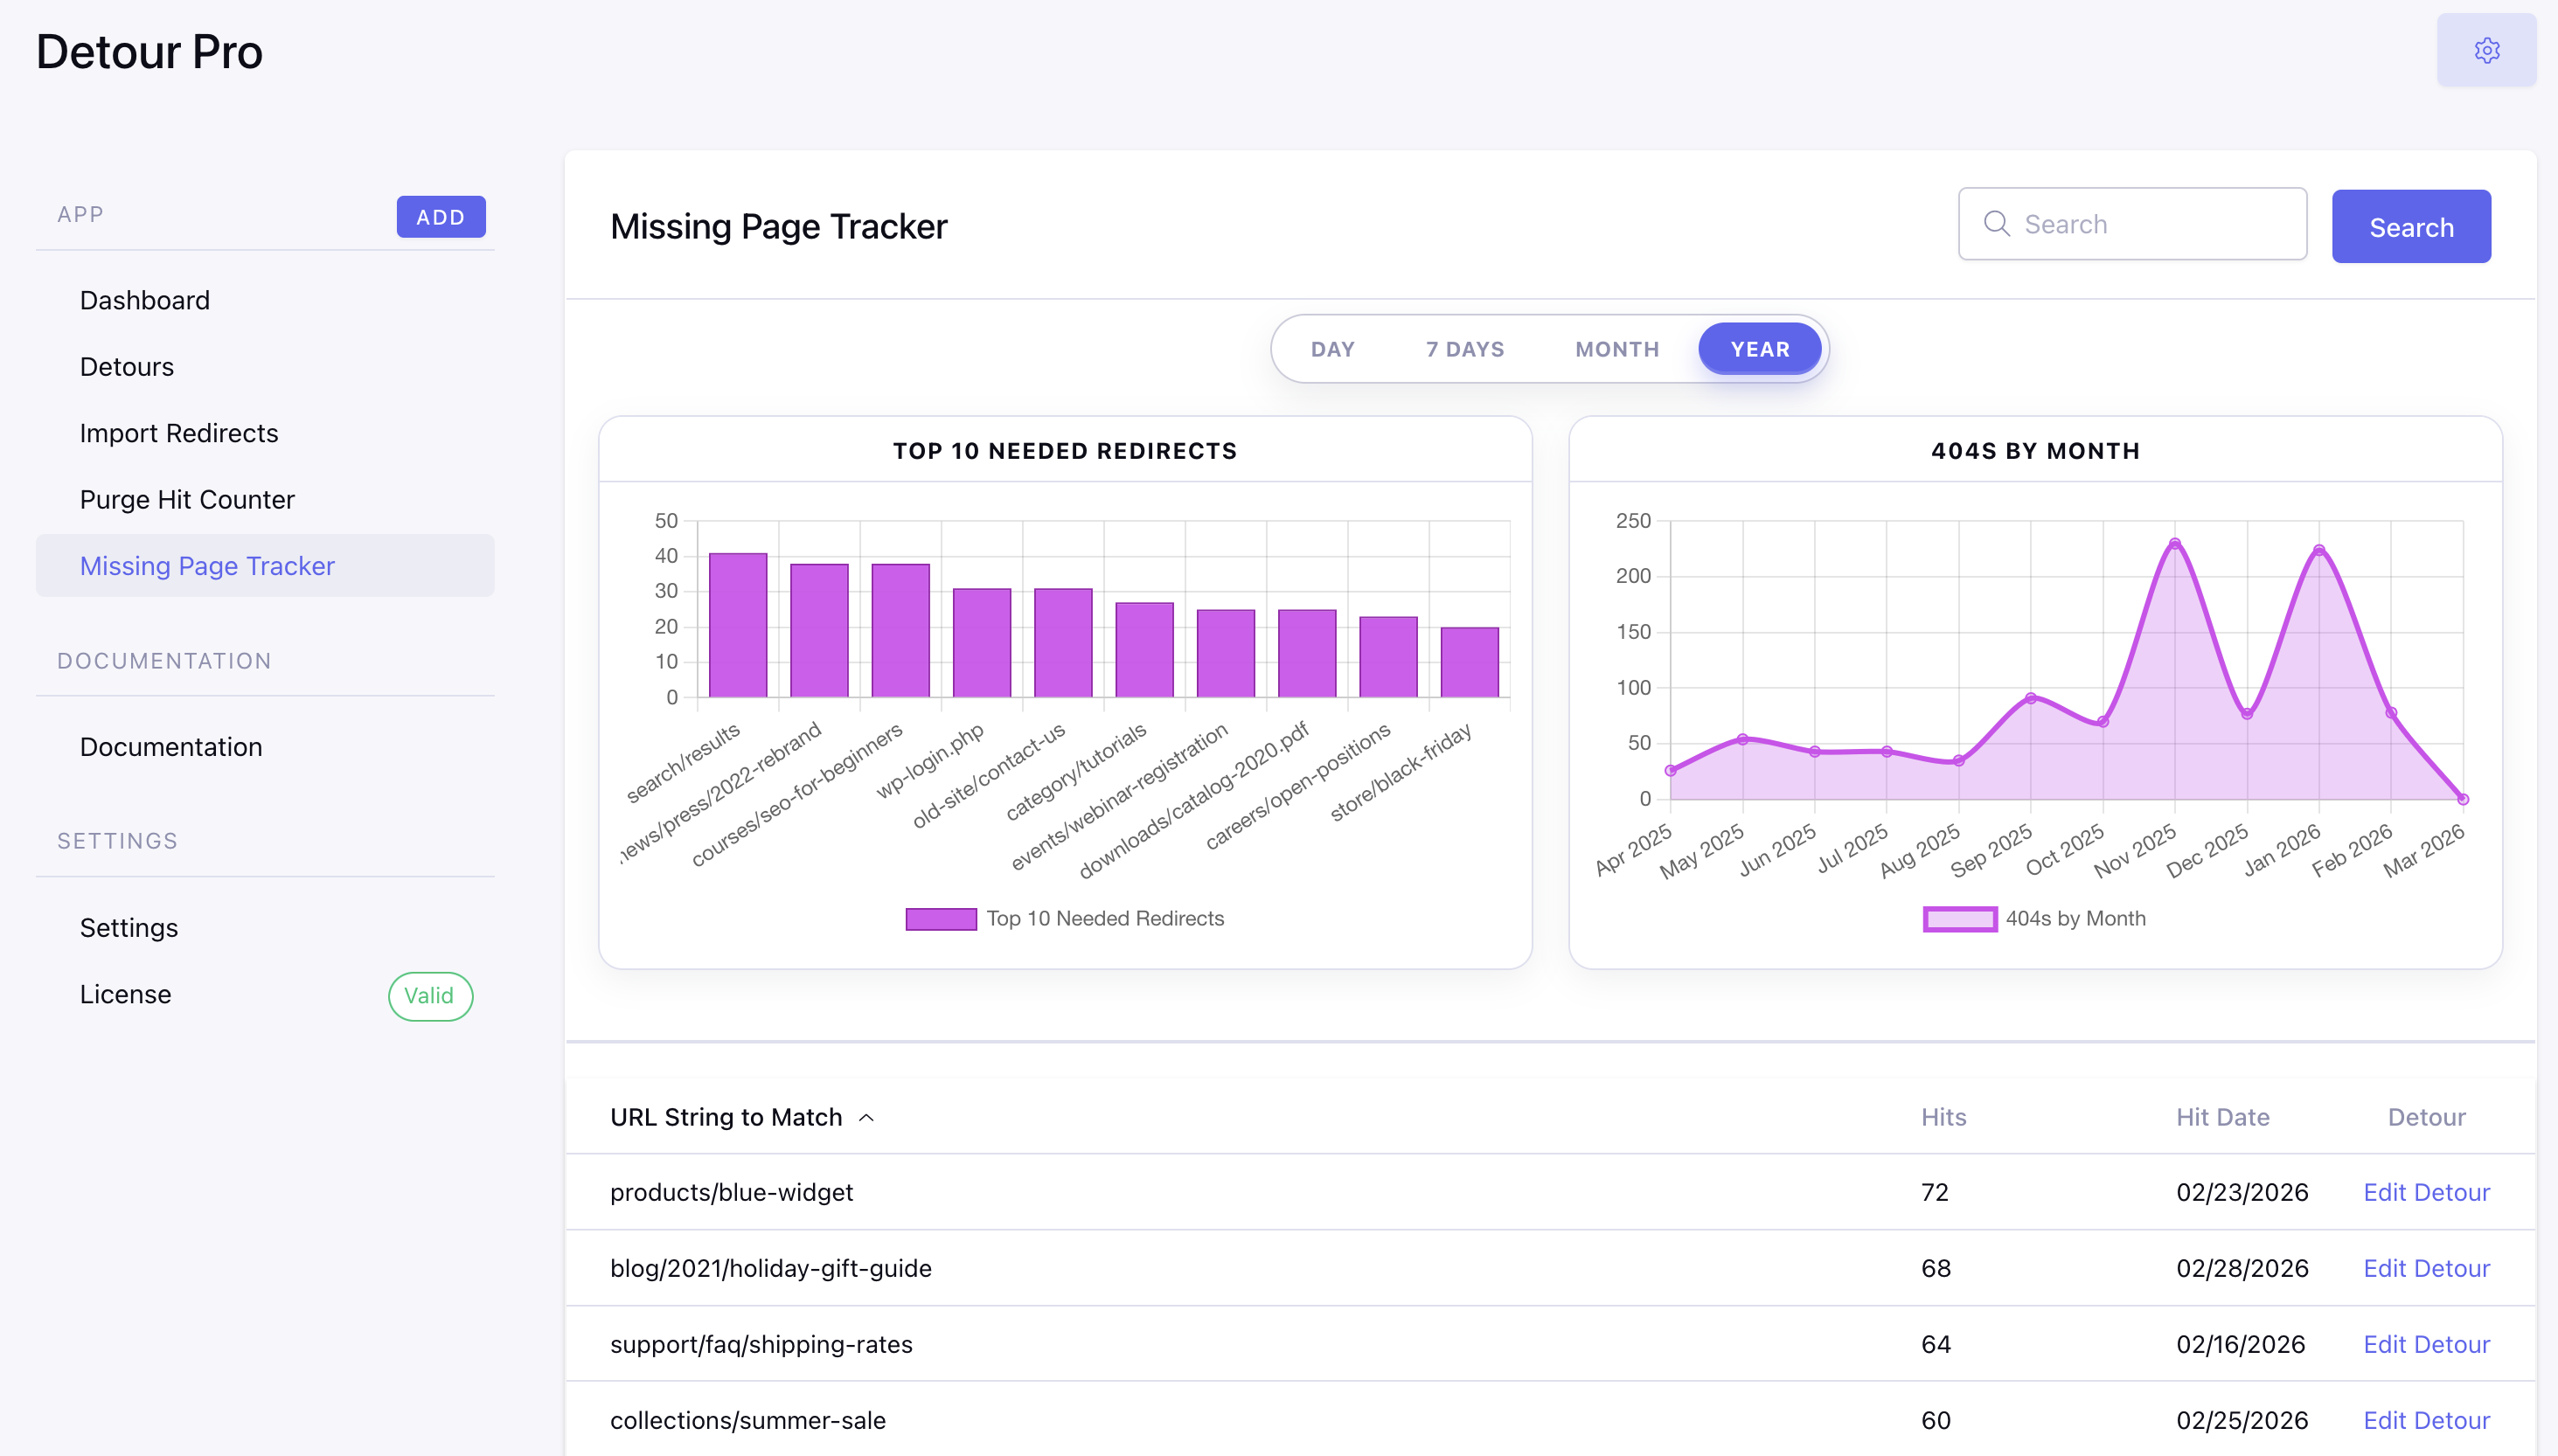Open settings via the gear icon
2558x1456 pixels.
pyautogui.click(x=2486, y=50)
